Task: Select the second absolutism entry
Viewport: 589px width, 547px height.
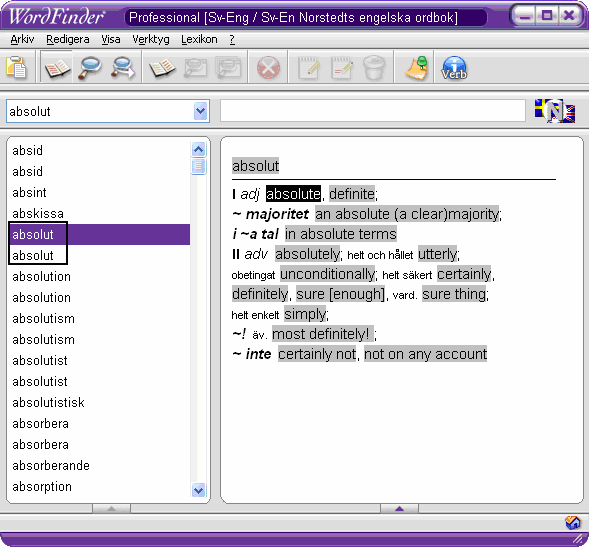Action: pyautogui.click(x=99, y=340)
